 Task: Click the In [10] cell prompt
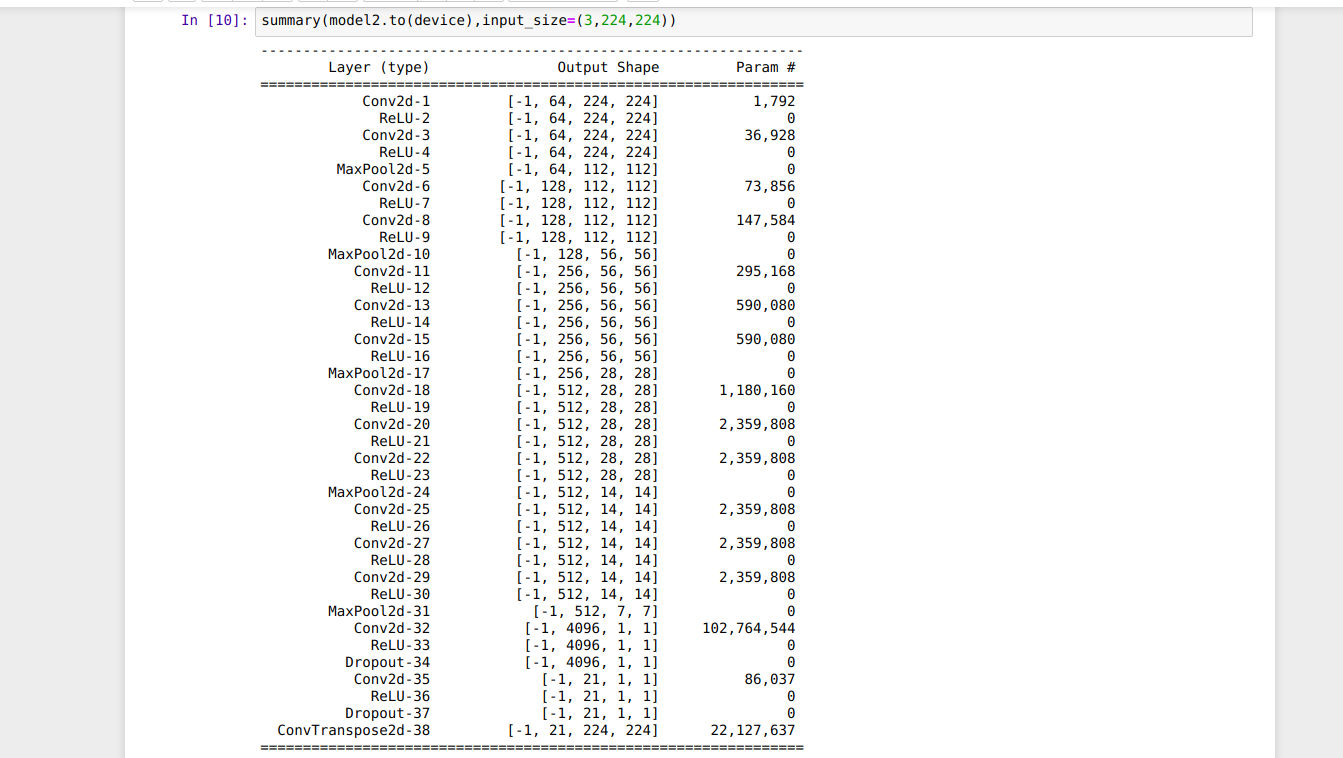click(x=215, y=21)
